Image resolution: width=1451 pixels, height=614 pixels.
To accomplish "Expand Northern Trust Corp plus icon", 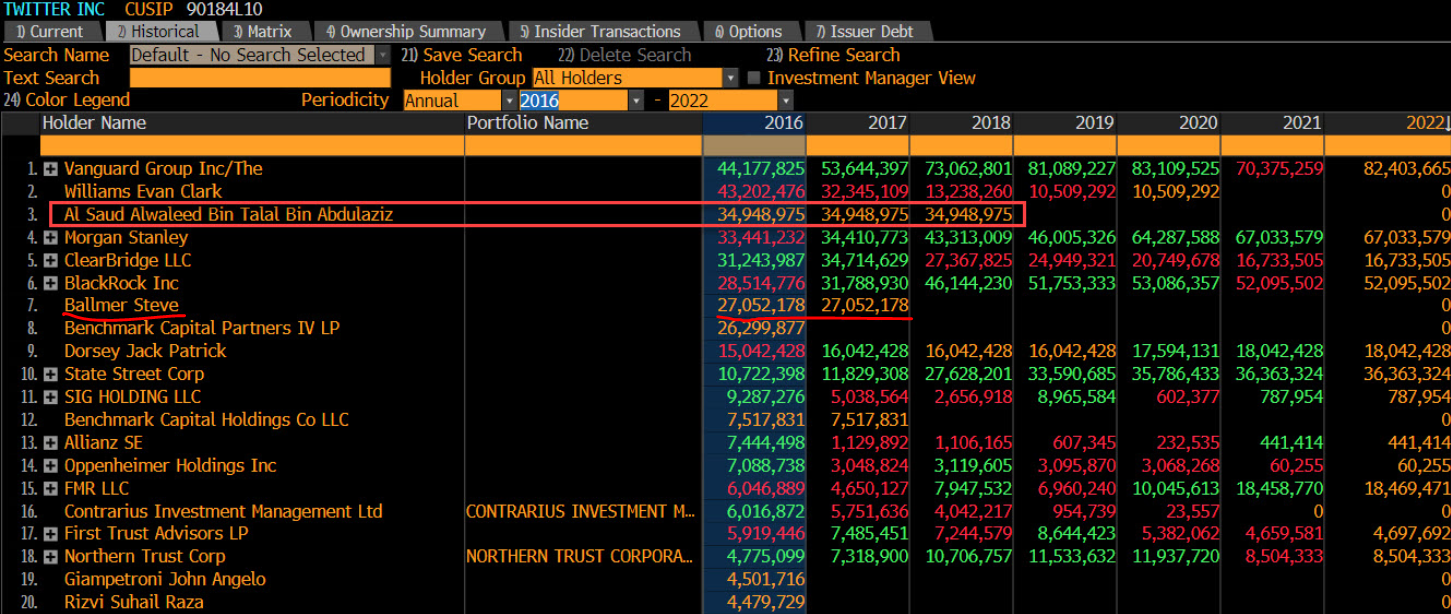I will (50, 557).
